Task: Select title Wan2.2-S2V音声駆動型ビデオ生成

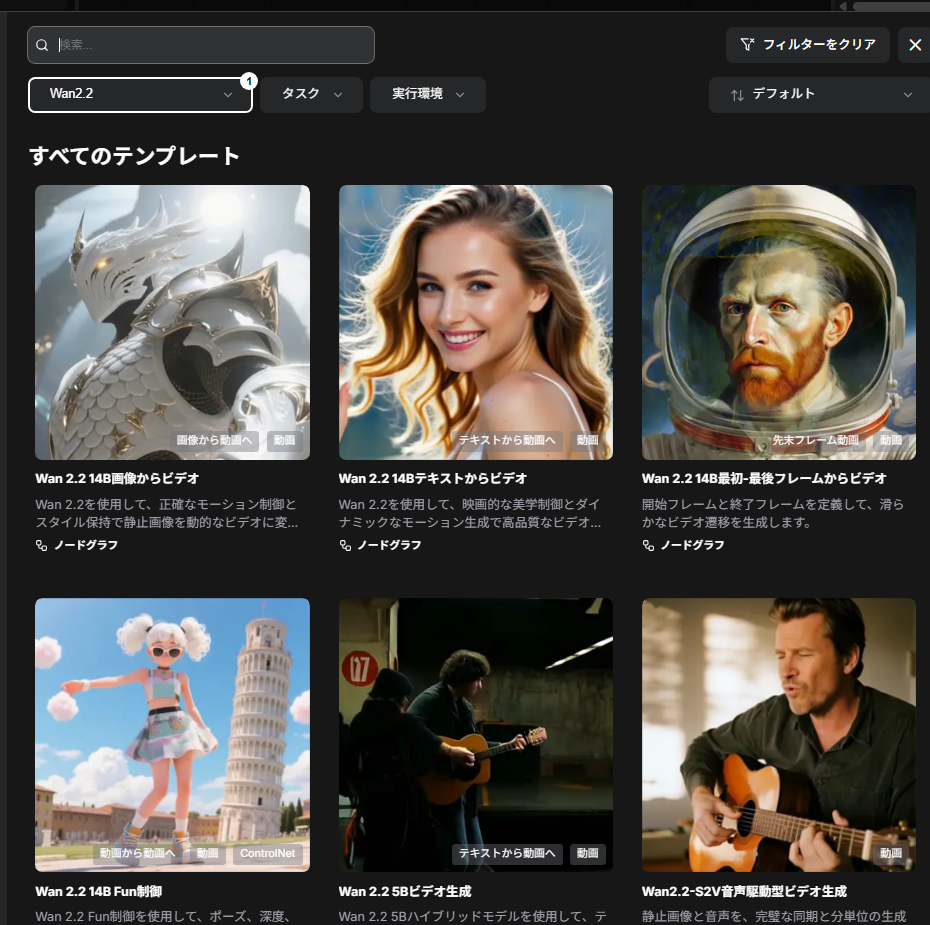Action: click(x=744, y=891)
